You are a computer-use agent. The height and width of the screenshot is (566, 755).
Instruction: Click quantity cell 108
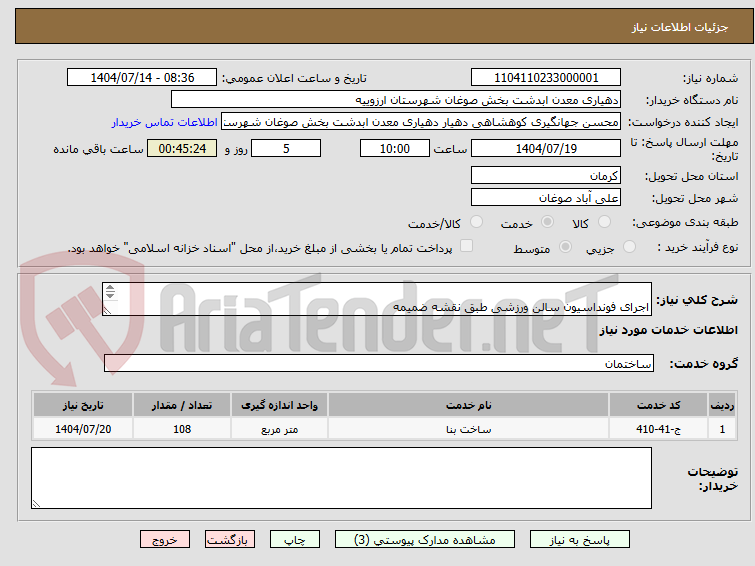pyautogui.click(x=182, y=429)
